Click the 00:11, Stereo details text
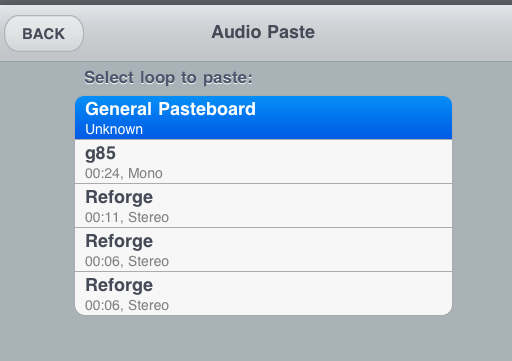Image resolution: width=512 pixels, height=361 pixels. pos(127,217)
